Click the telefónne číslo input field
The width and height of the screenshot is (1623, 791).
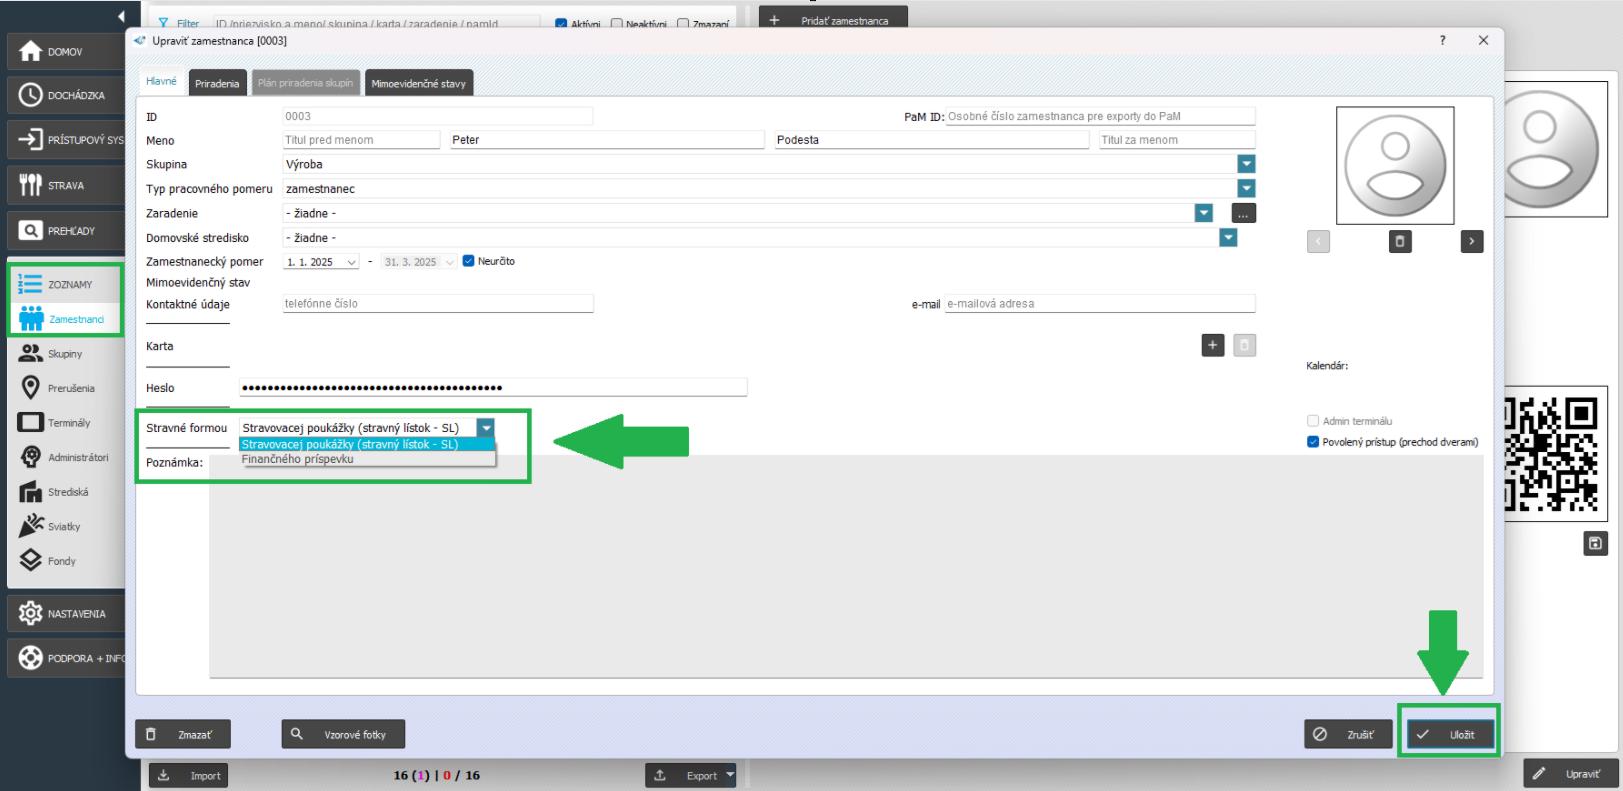coord(437,303)
